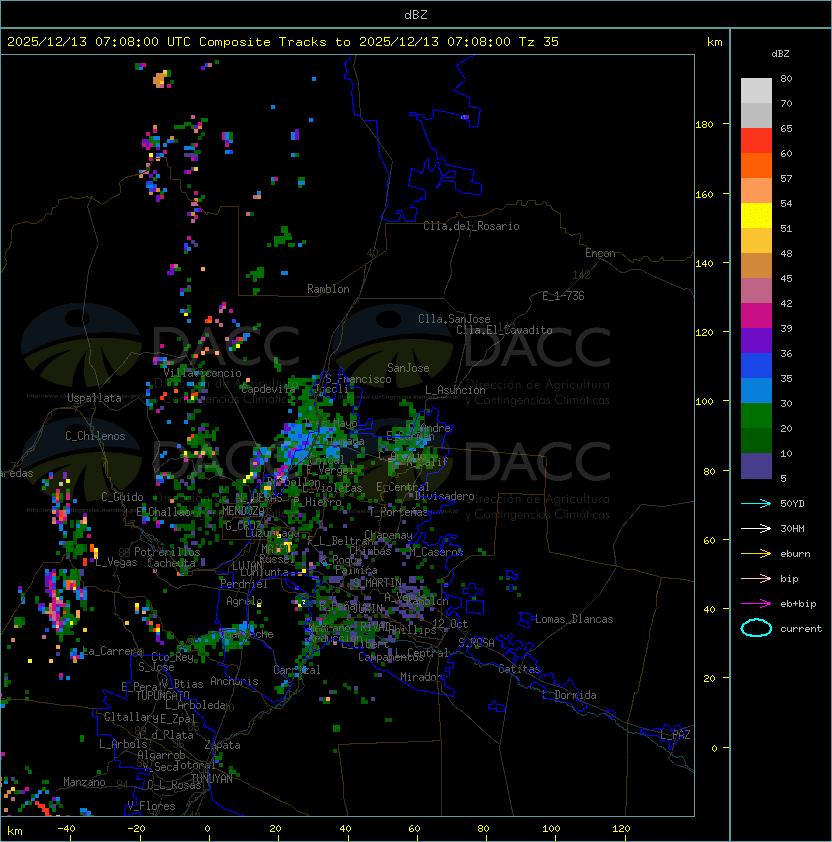Click the 'dBZ' title at the top

pyautogui.click(x=416, y=14)
